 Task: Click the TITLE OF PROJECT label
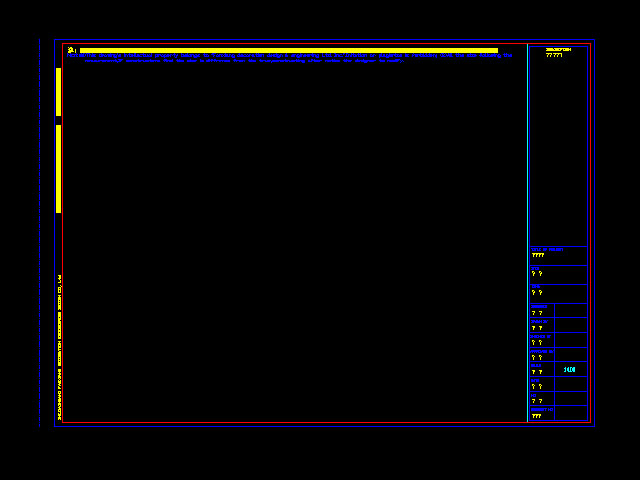click(x=547, y=249)
